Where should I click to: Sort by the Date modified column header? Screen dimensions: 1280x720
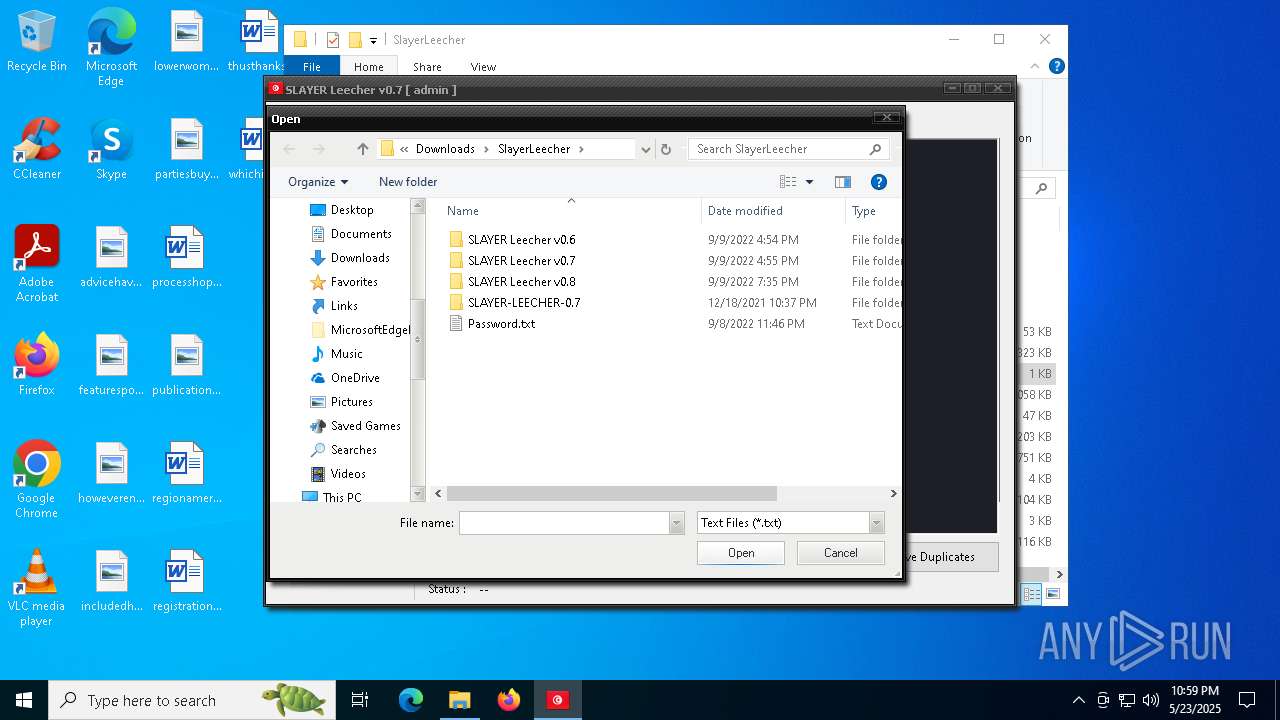click(745, 211)
